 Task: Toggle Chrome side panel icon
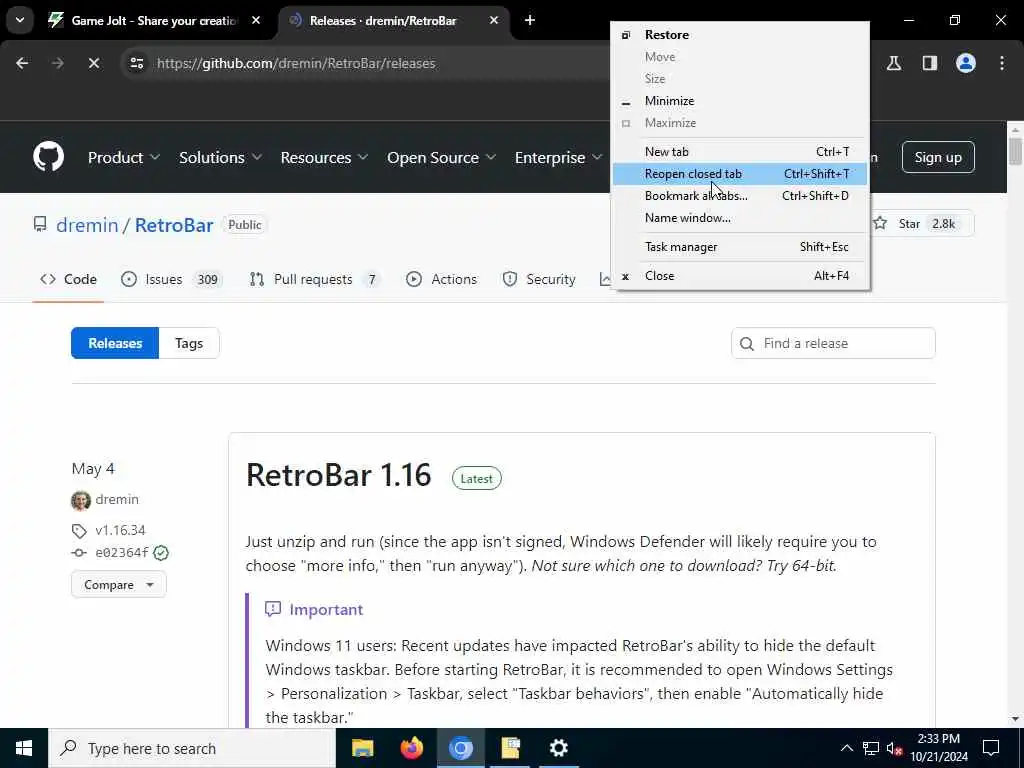(929, 63)
